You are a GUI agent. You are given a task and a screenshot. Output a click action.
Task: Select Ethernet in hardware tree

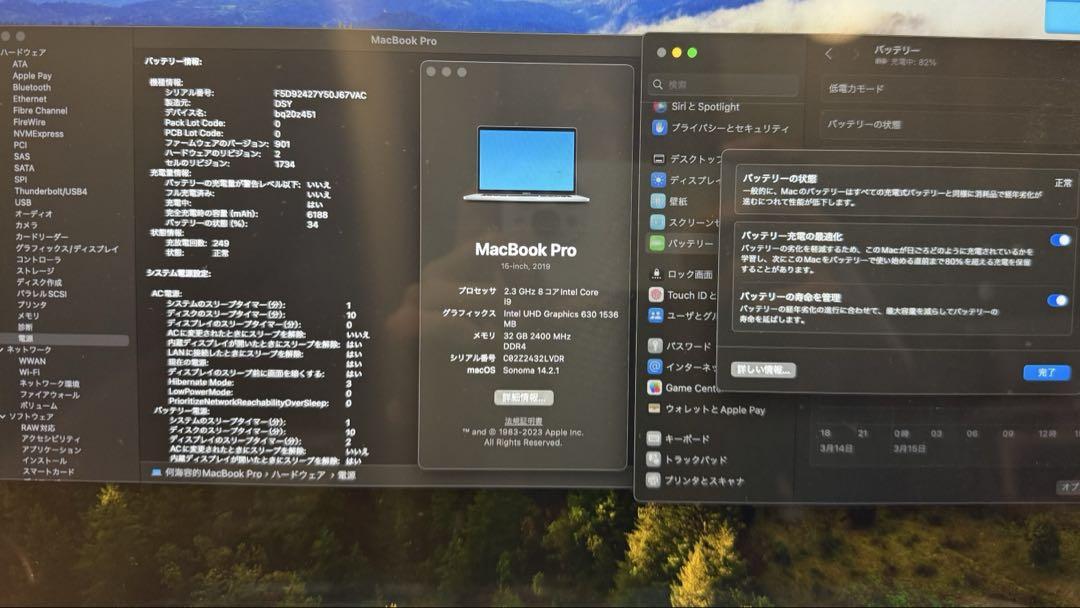click(x=30, y=99)
